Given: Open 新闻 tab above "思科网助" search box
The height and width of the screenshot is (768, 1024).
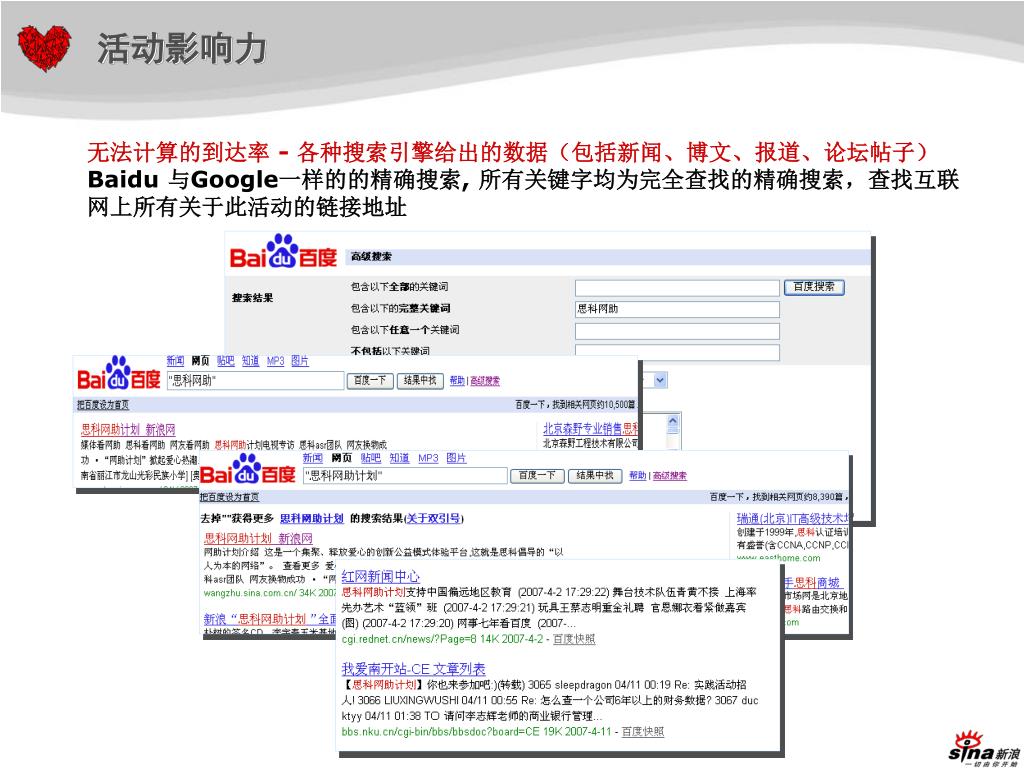Looking at the screenshot, I should 175,360.
